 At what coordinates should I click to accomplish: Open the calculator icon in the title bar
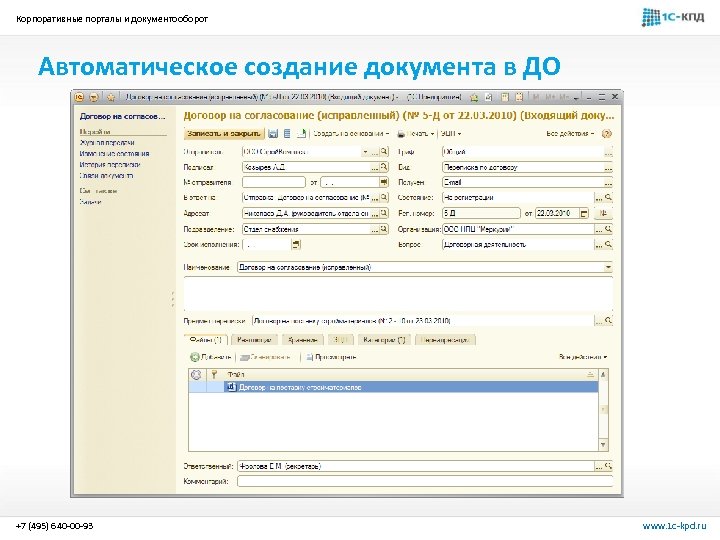click(505, 97)
